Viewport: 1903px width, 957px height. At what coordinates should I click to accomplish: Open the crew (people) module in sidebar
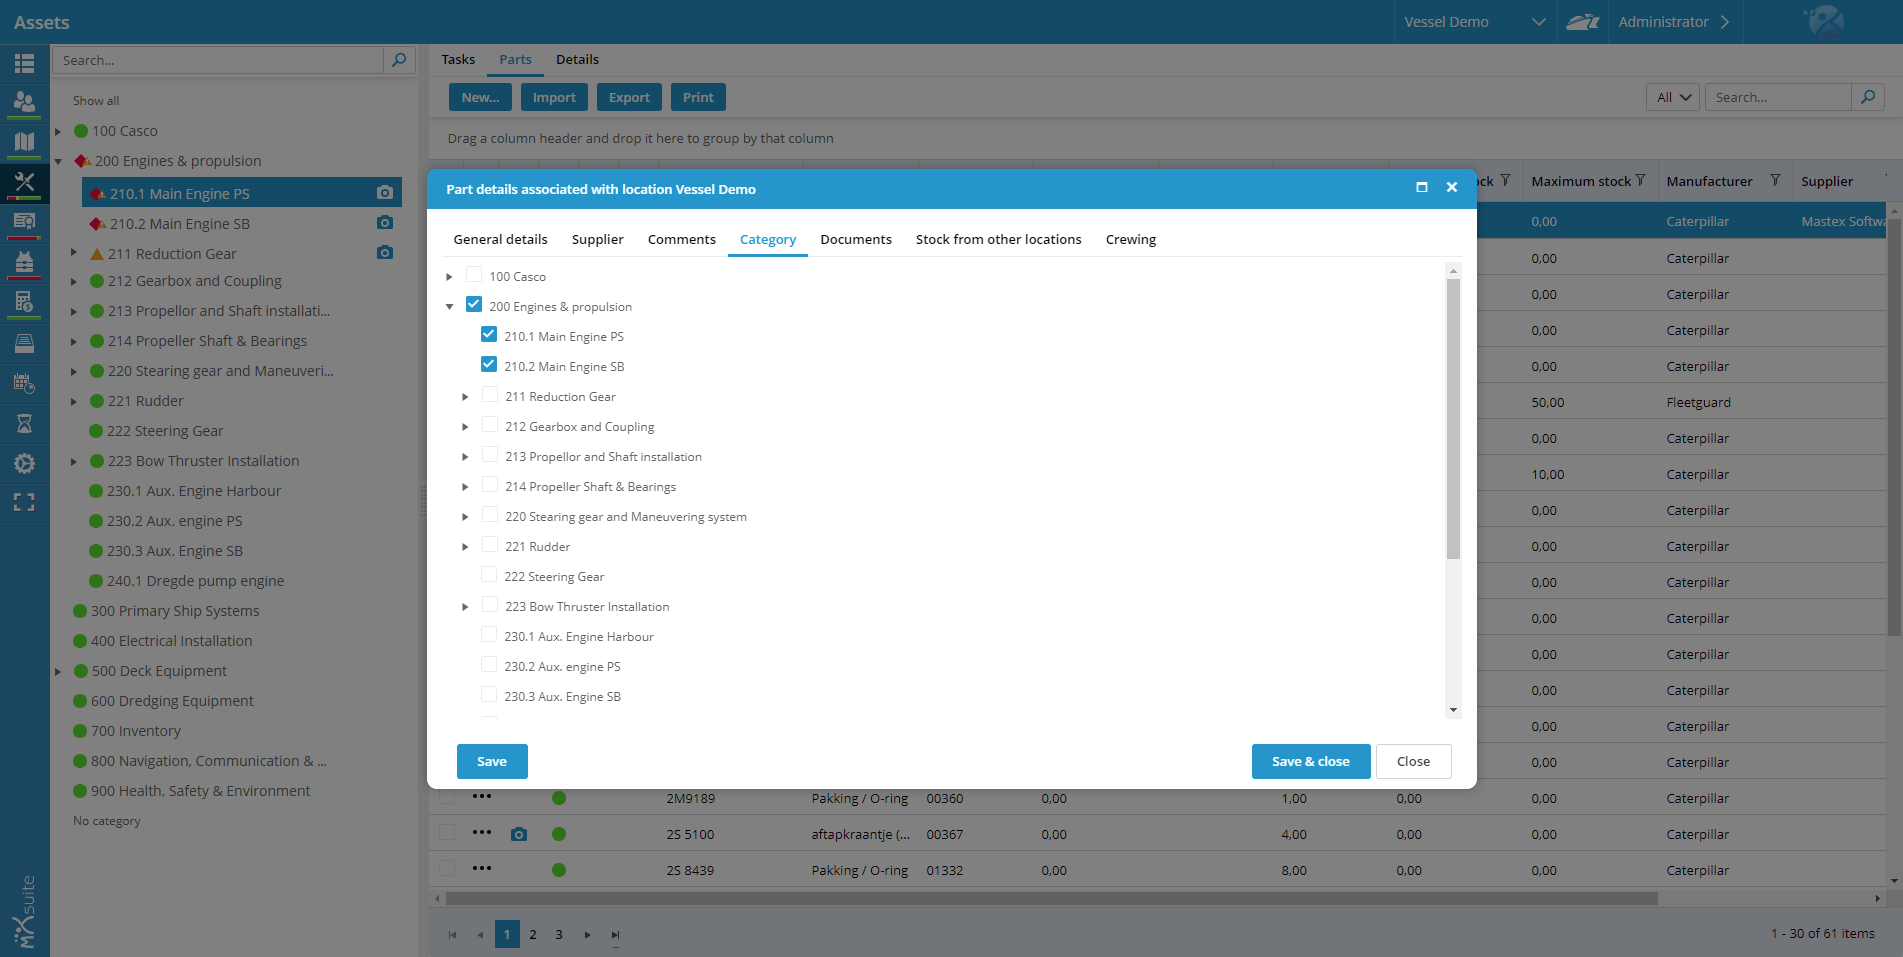[24, 102]
